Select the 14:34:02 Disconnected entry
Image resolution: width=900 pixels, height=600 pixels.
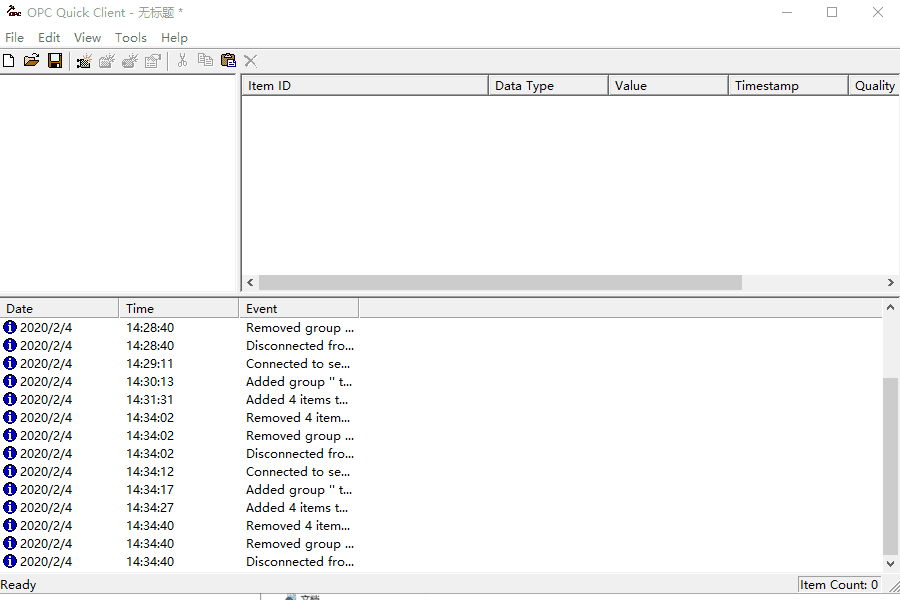pos(179,454)
